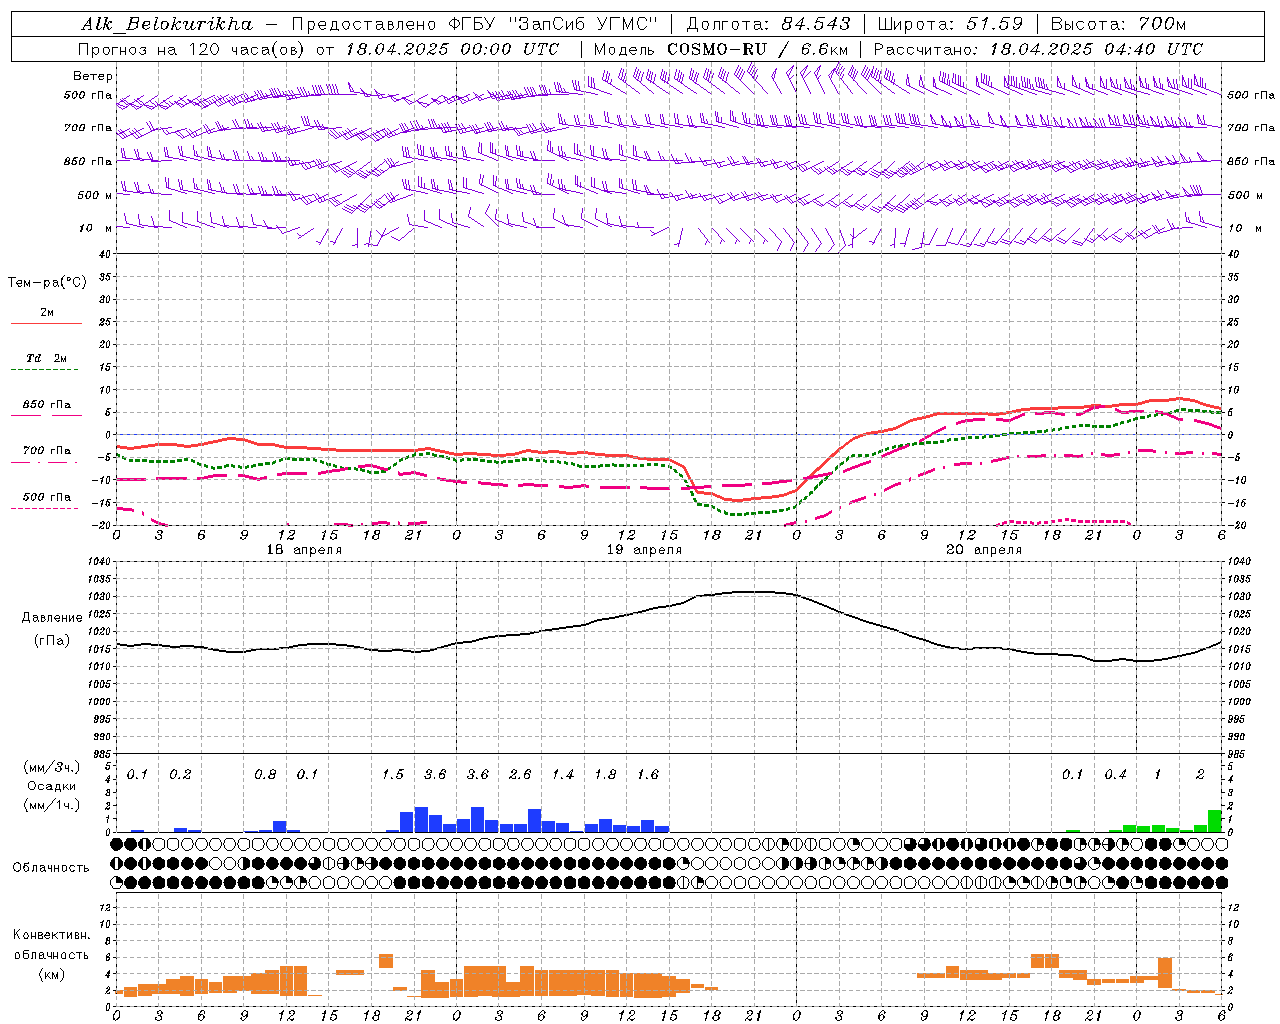Click the "Td 2м" dew point legend entry

pyautogui.click(x=47, y=358)
